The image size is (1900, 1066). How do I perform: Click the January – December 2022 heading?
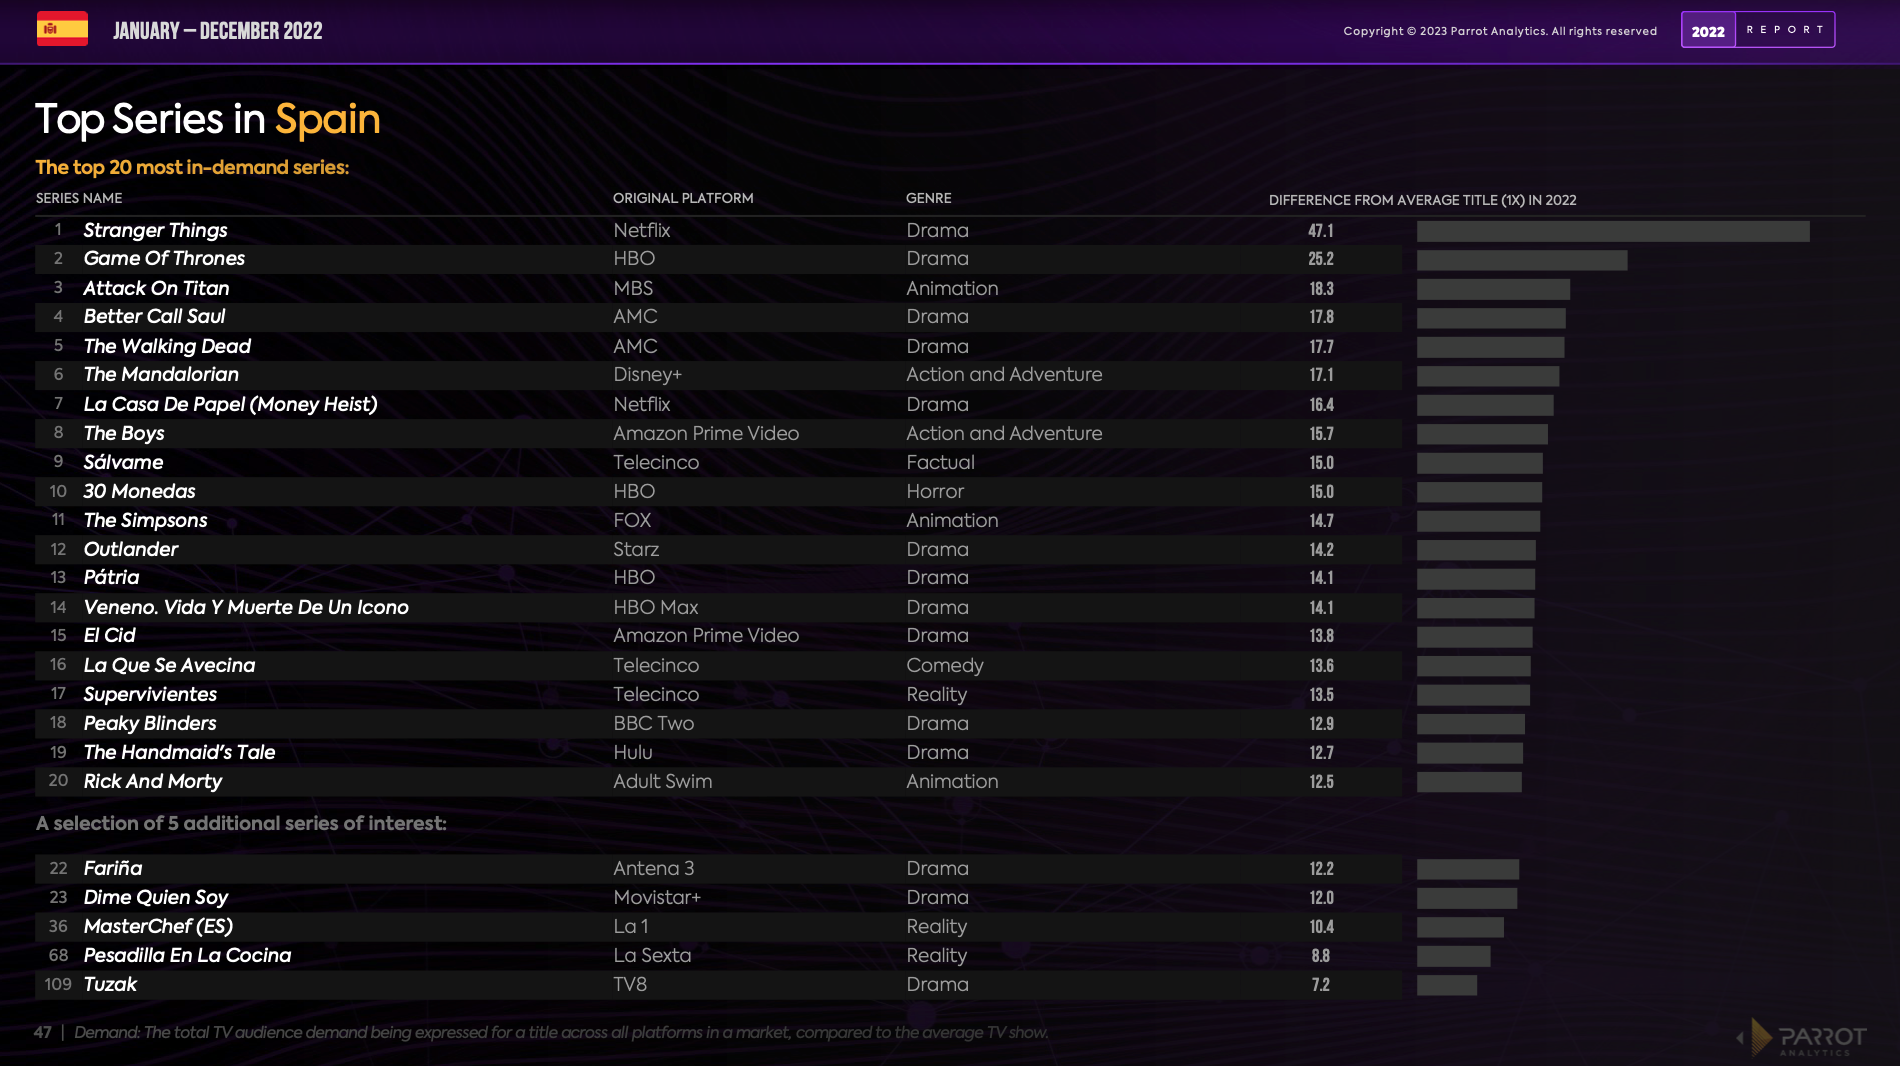218,31
